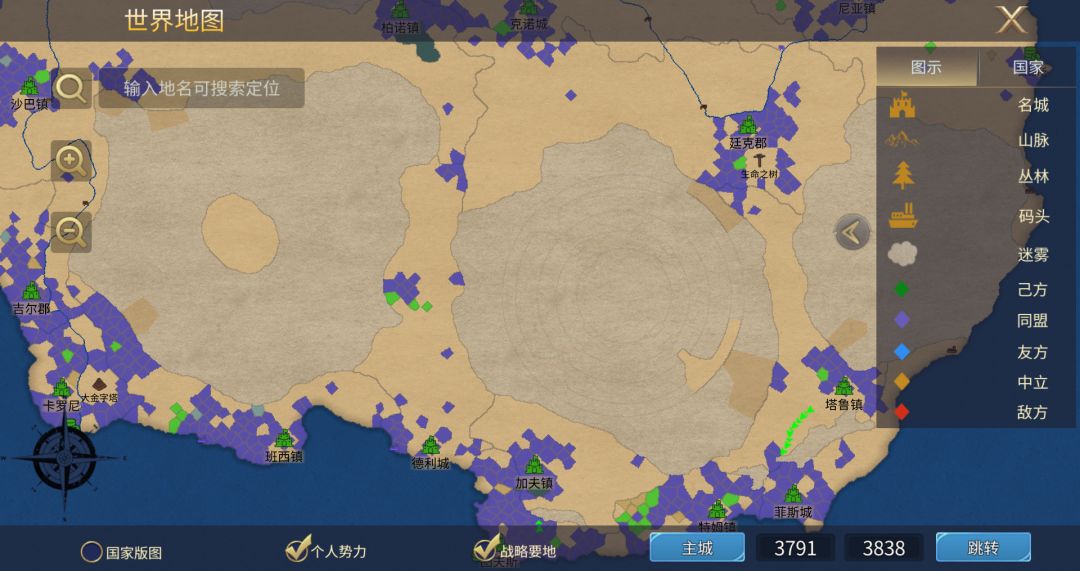Click the purple 同盟 legend diamond
The image size is (1080, 571).
point(901,320)
